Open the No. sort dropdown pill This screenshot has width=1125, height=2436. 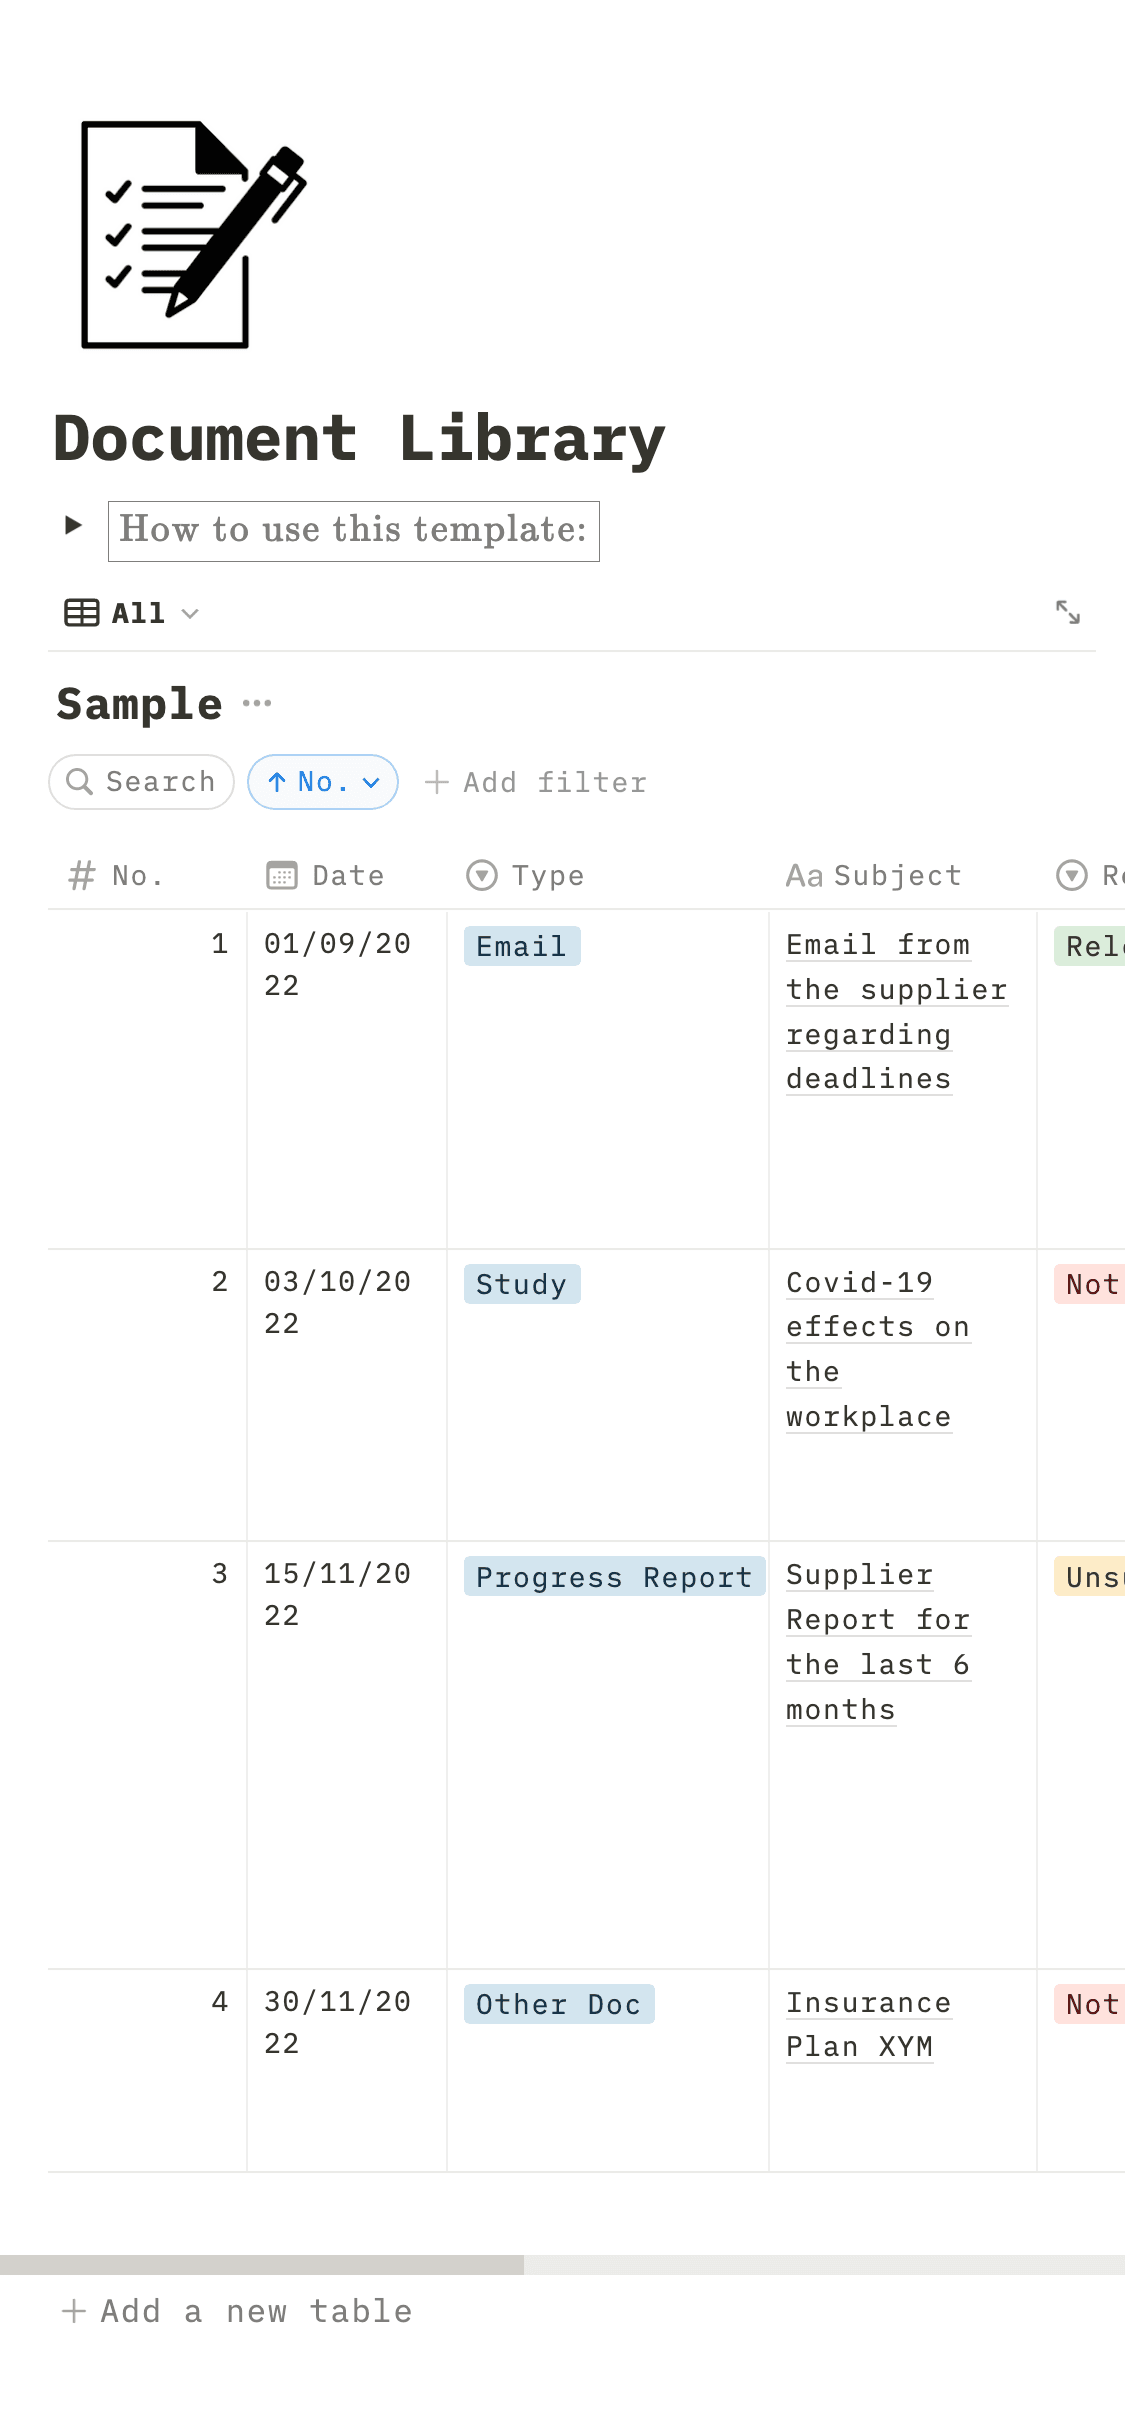coord(323,782)
